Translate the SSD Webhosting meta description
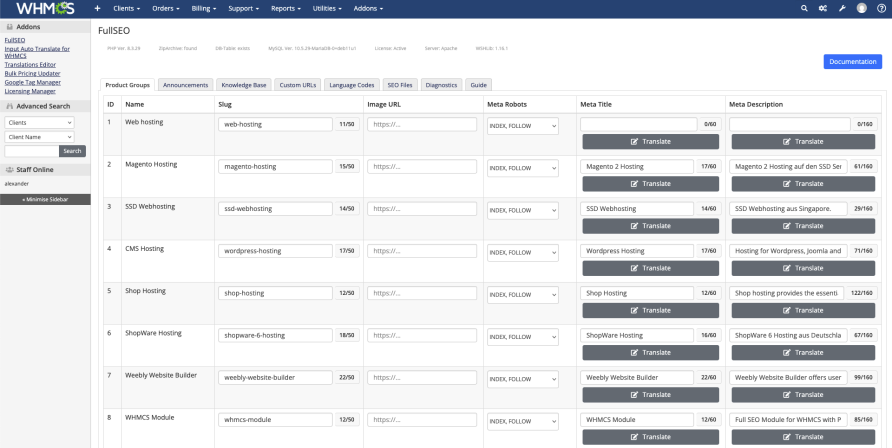The height and width of the screenshot is (448, 892). (x=804, y=226)
